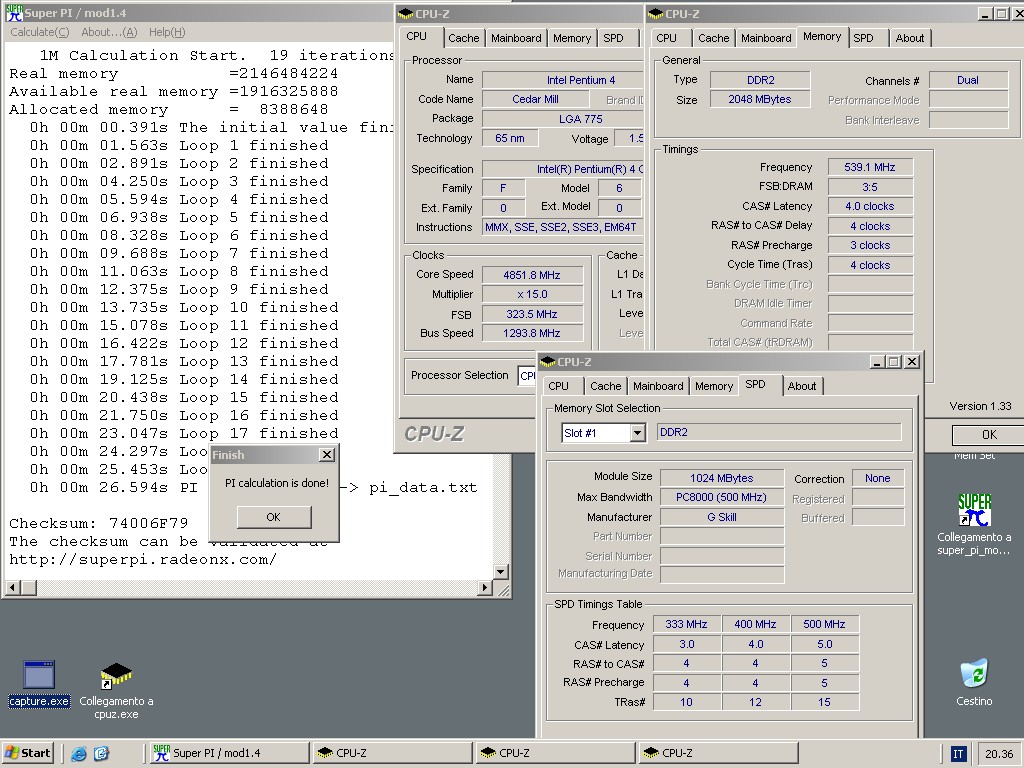This screenshot has width=1024, height=768.
Task: Click the Package LGA 775 field
Action: point(563,119)
